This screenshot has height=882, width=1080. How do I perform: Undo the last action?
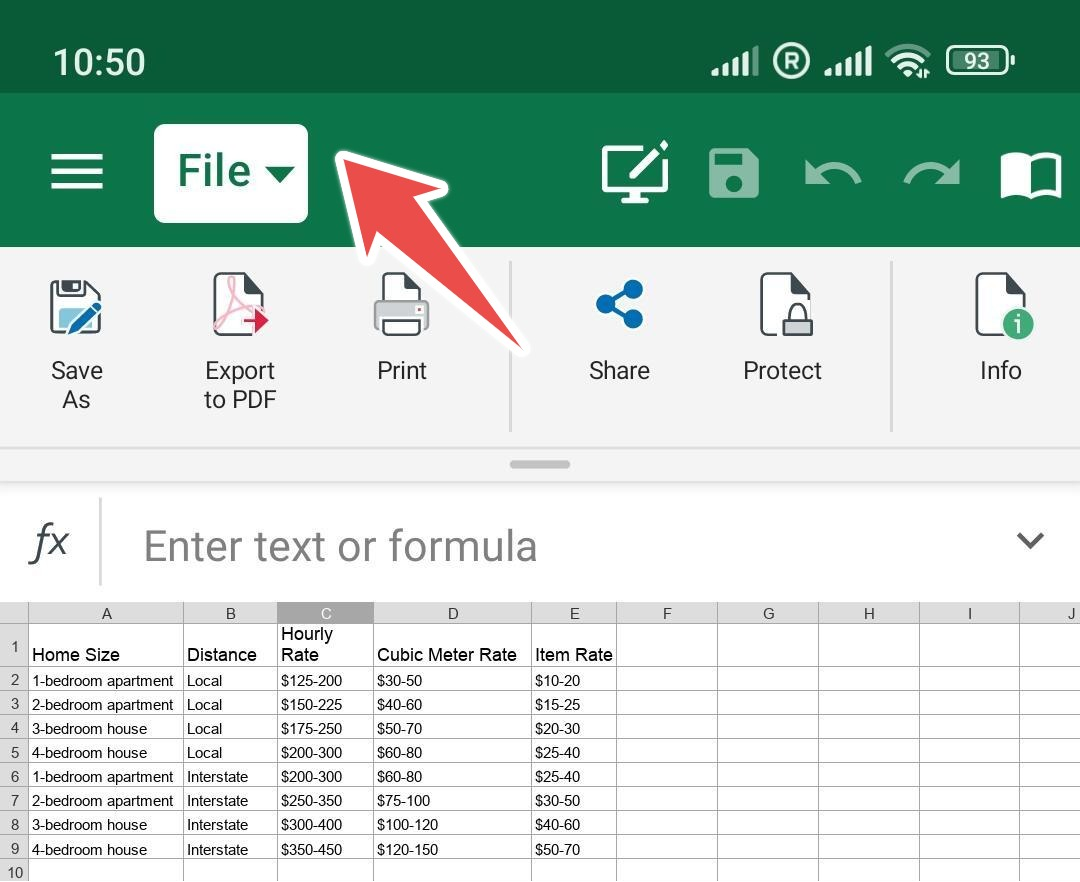pos(832,173)
